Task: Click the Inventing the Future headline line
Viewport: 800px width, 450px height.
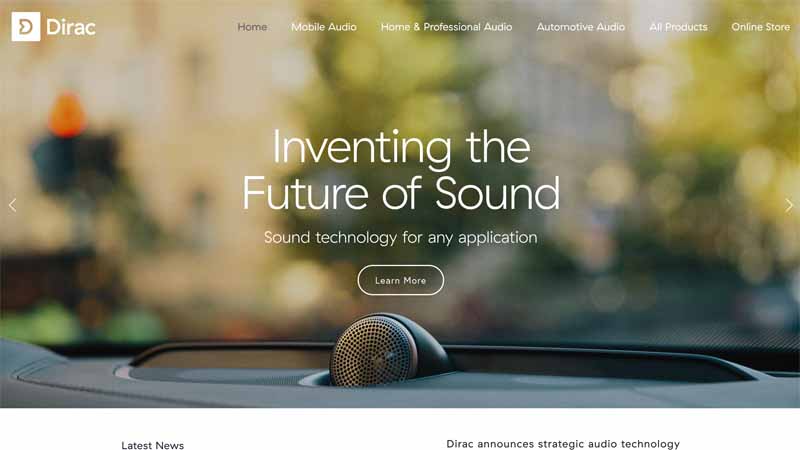Action: click(x=401, y=147)
